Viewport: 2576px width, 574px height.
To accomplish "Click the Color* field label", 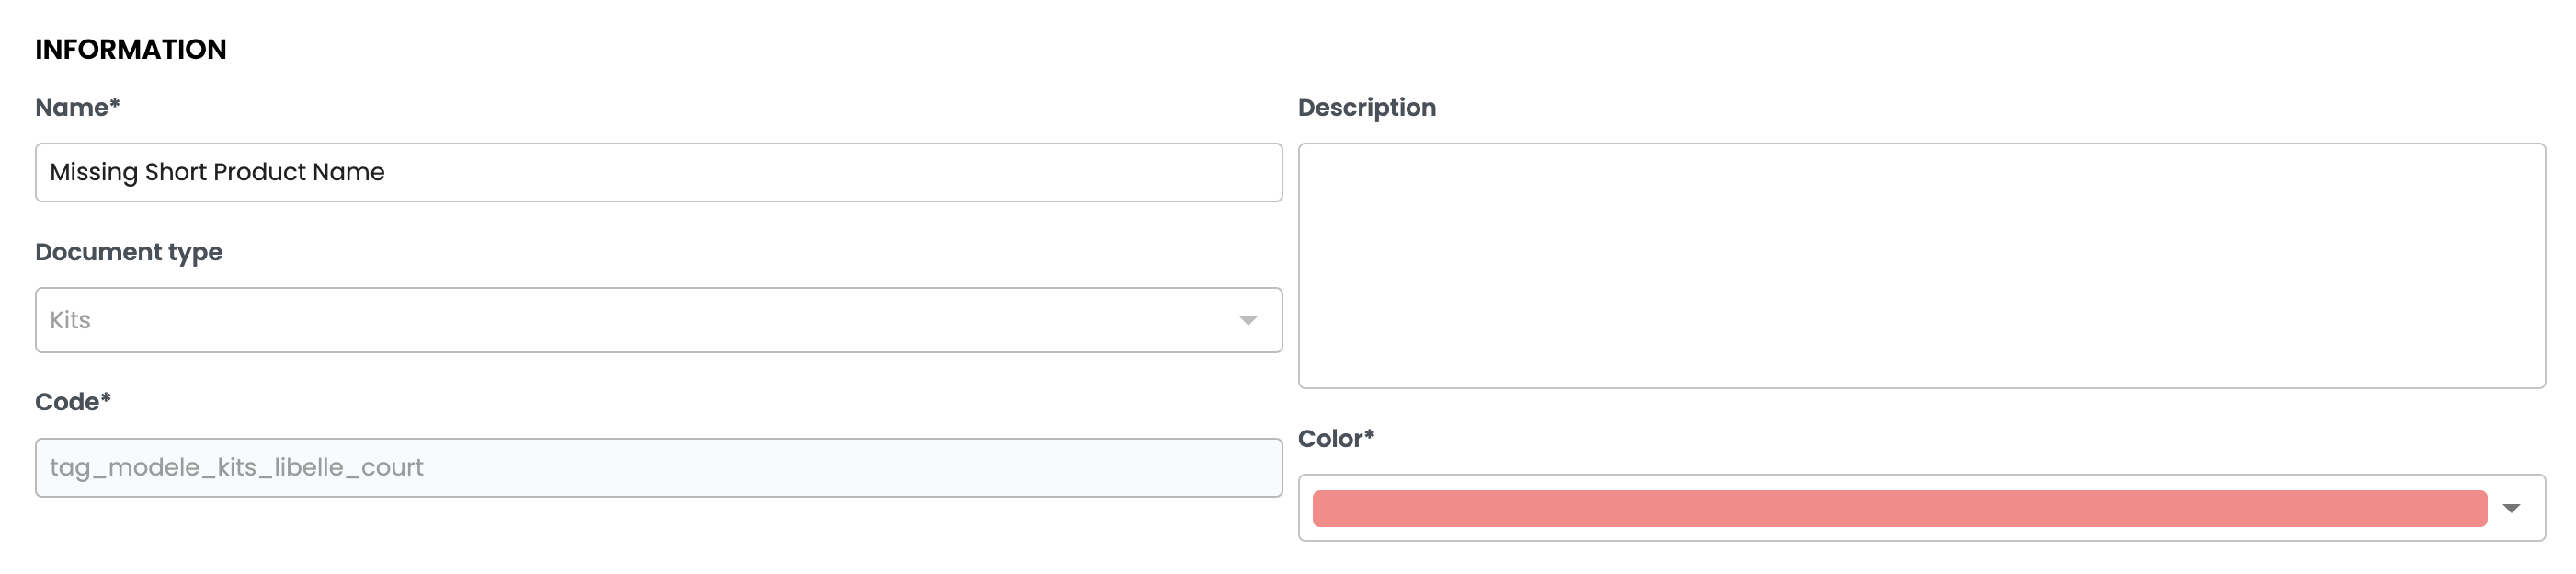I will [x=1336, y=438].
